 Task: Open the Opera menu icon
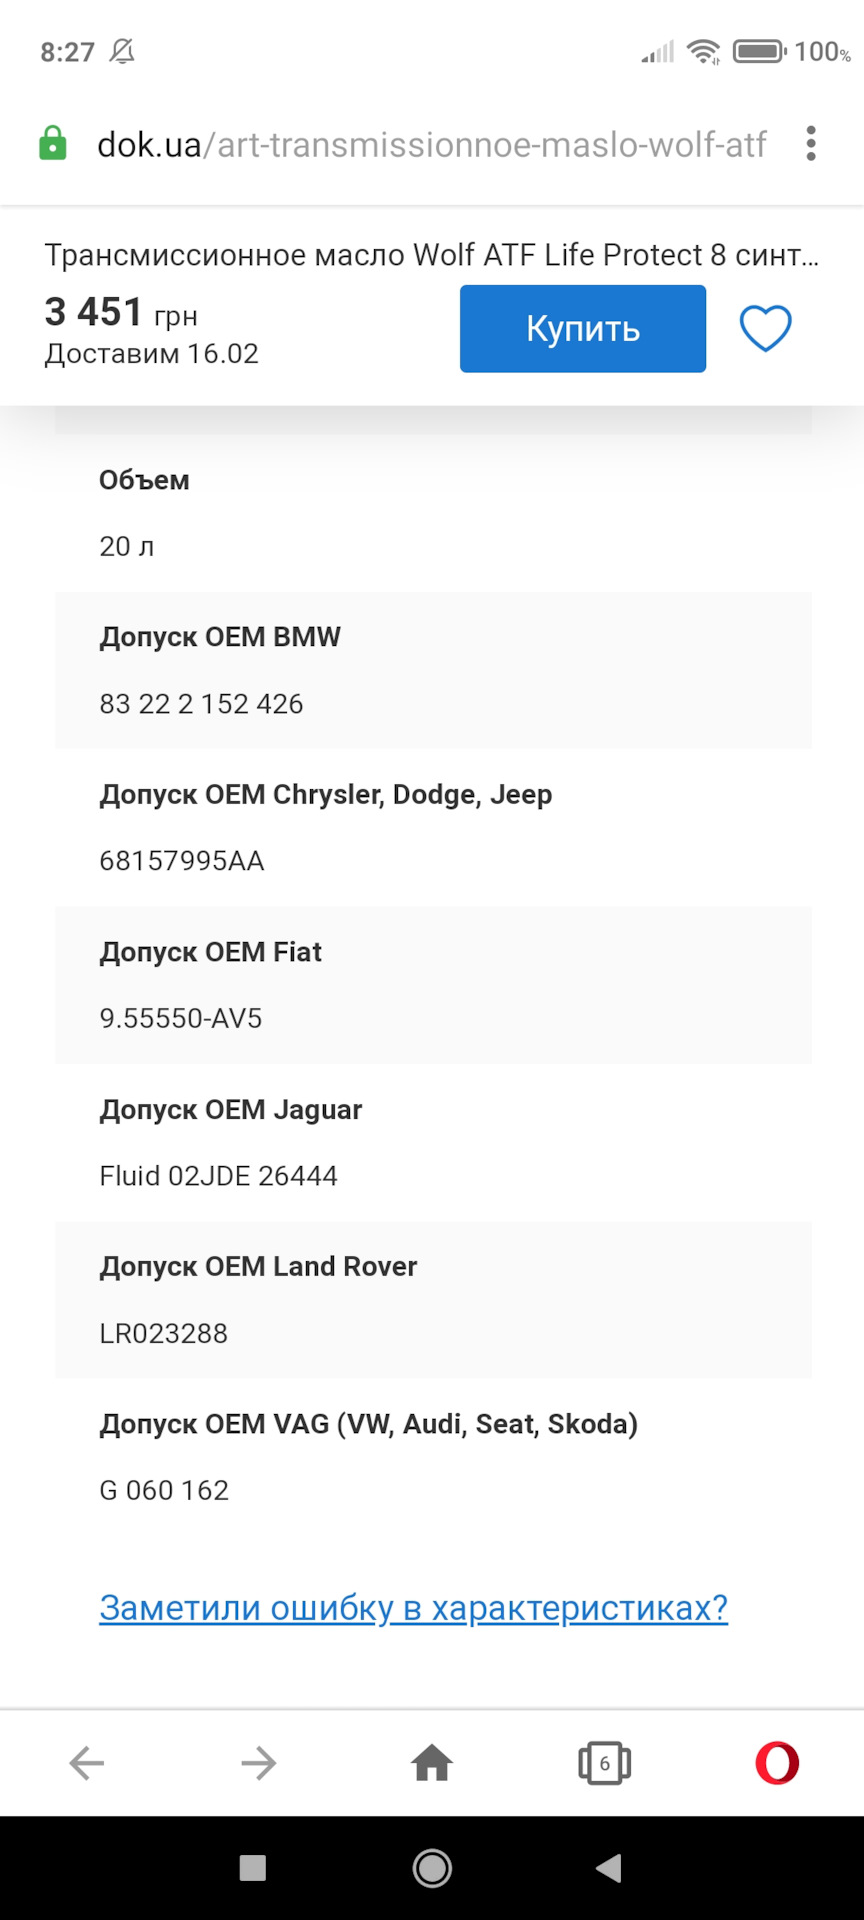point(777,1763)
